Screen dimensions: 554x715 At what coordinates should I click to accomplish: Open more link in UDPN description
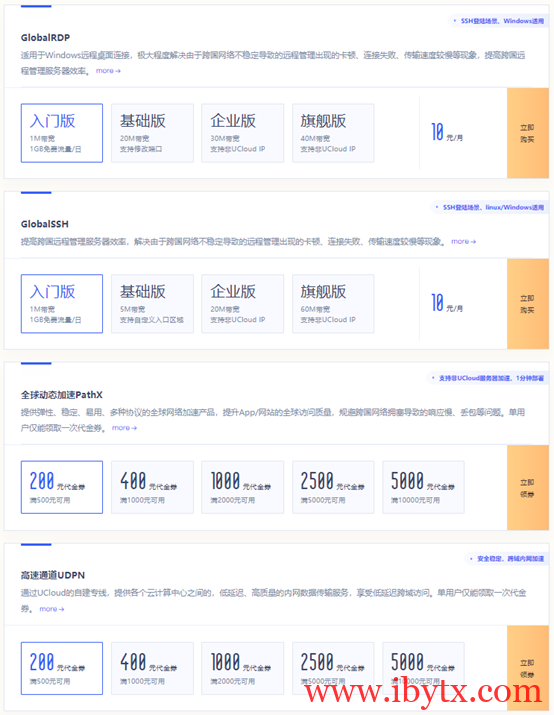(52, 609)
